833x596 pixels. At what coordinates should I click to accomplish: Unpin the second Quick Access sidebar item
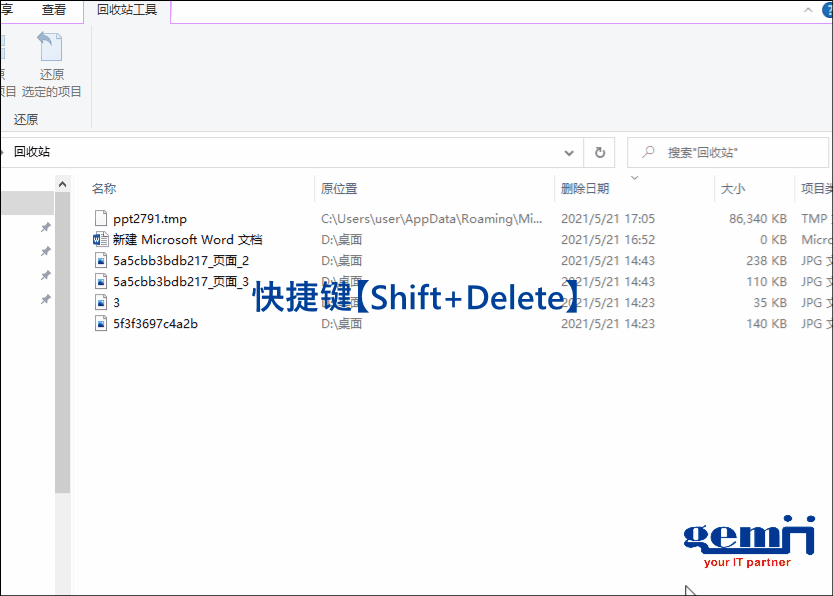click(44, 252)
